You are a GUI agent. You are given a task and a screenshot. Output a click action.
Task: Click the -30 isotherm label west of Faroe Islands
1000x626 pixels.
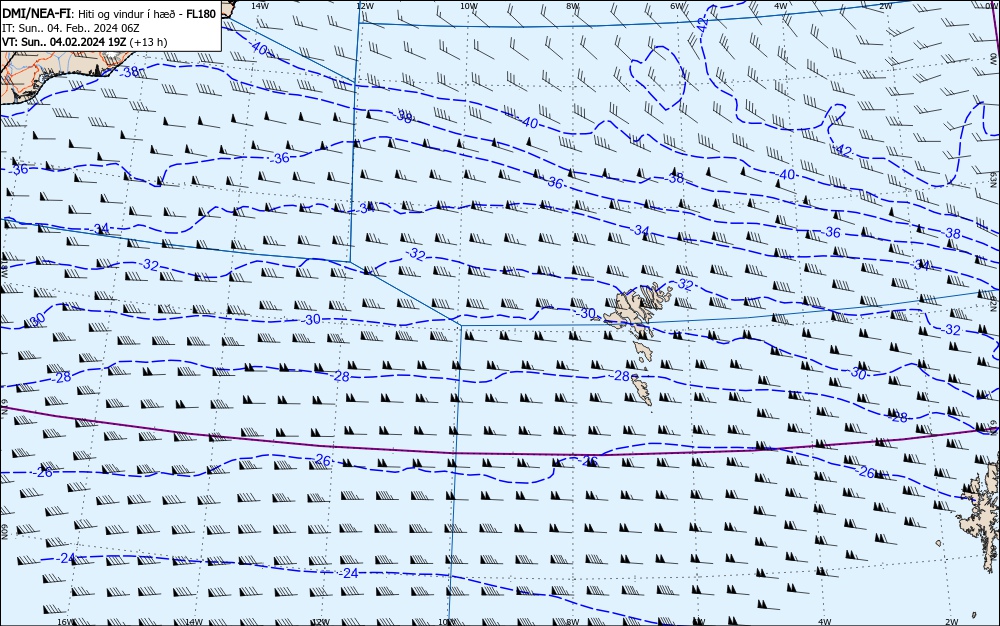[586, 313]
